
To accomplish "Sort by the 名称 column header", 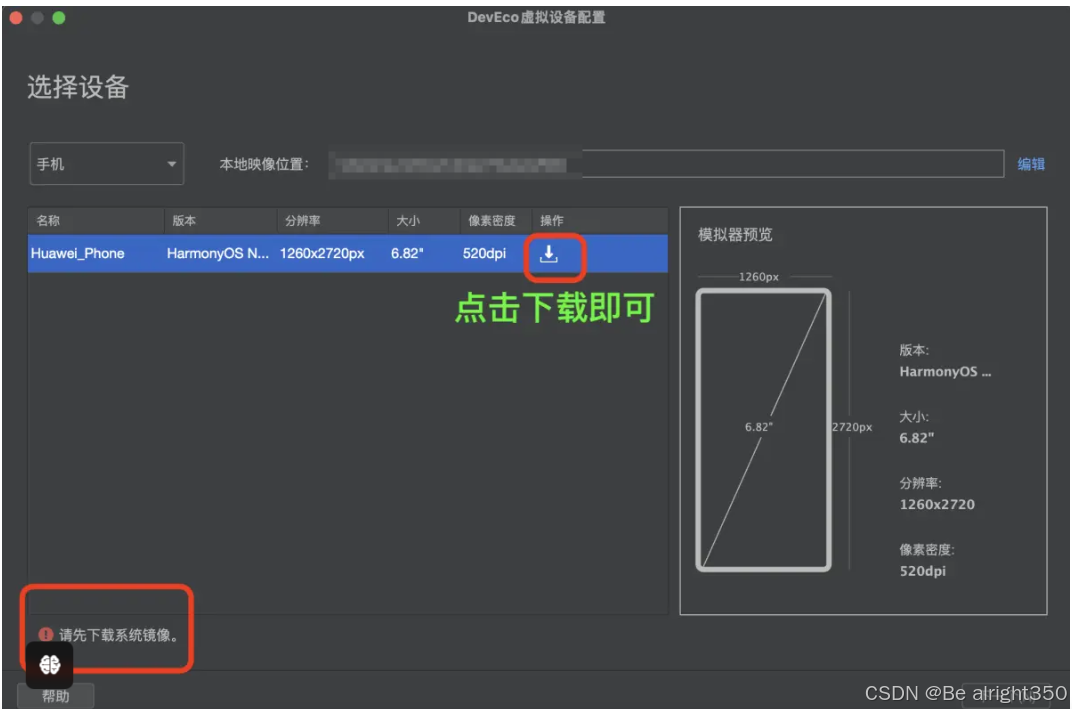I will click(x=96, y=221).
